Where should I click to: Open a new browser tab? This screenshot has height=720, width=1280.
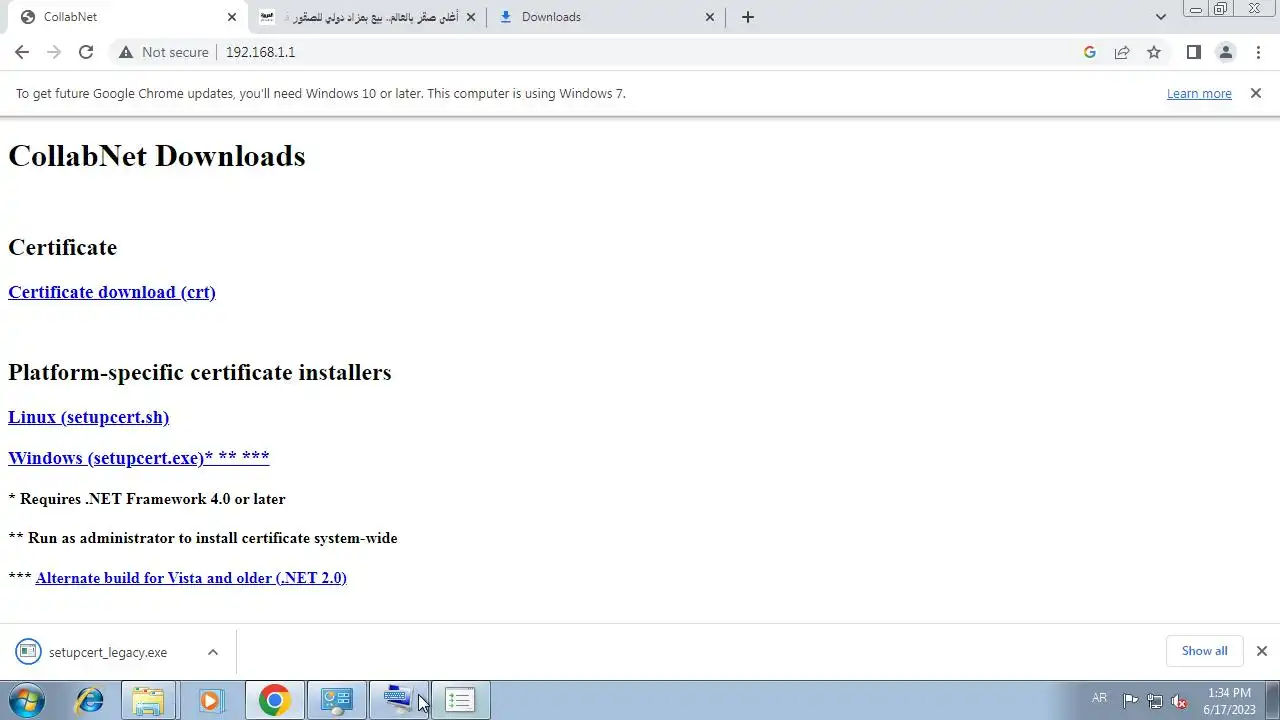(x=748, y=17)
